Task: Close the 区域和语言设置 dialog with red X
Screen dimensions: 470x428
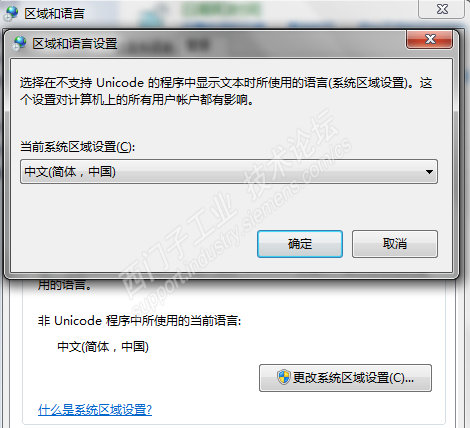Action: tap(429, 40)
